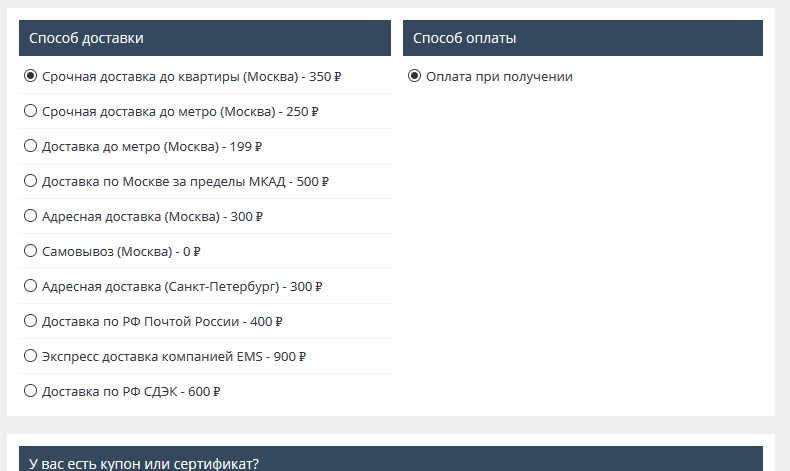Screen dimensions: 790x471
Task: Select radio for Срочная доставка до метро
Action: [30, 111]
